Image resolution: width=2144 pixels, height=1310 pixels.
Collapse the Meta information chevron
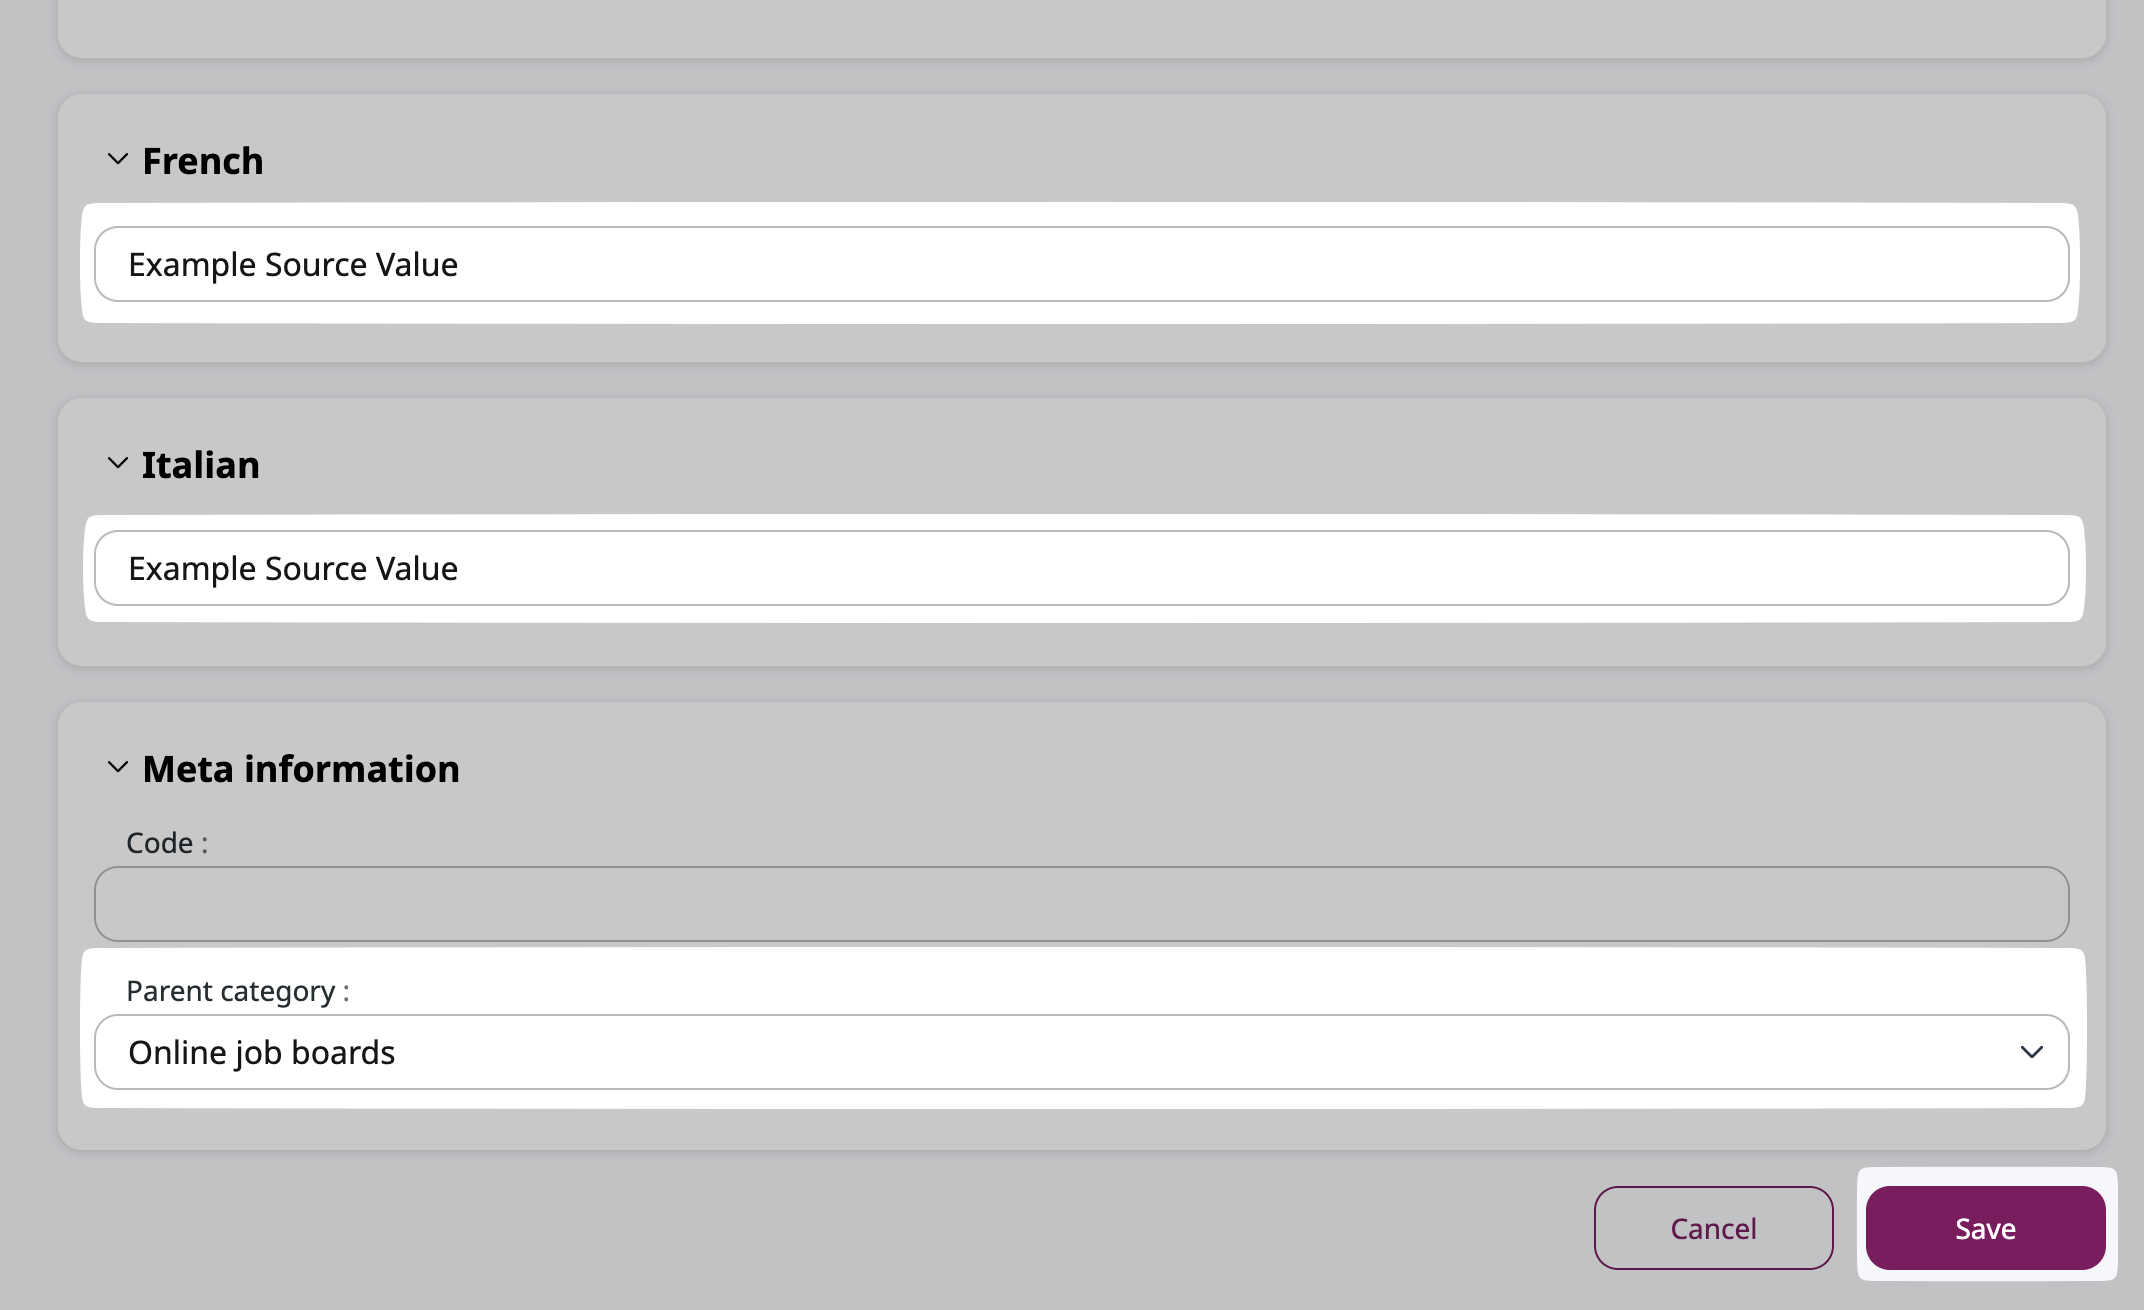[117, 768]
